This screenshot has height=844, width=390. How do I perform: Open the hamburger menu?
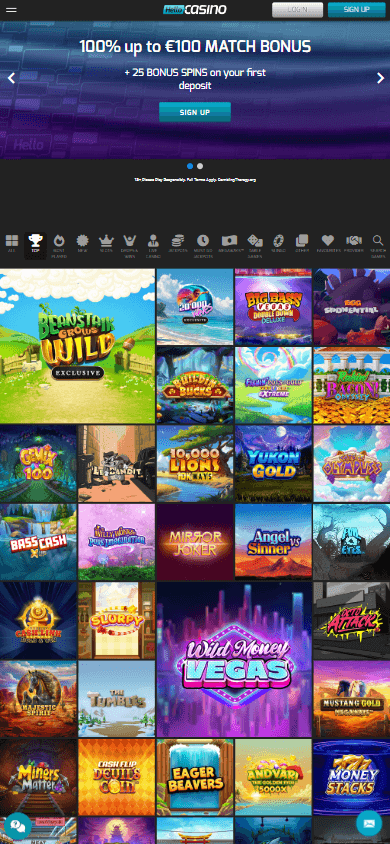coord(11,10)
